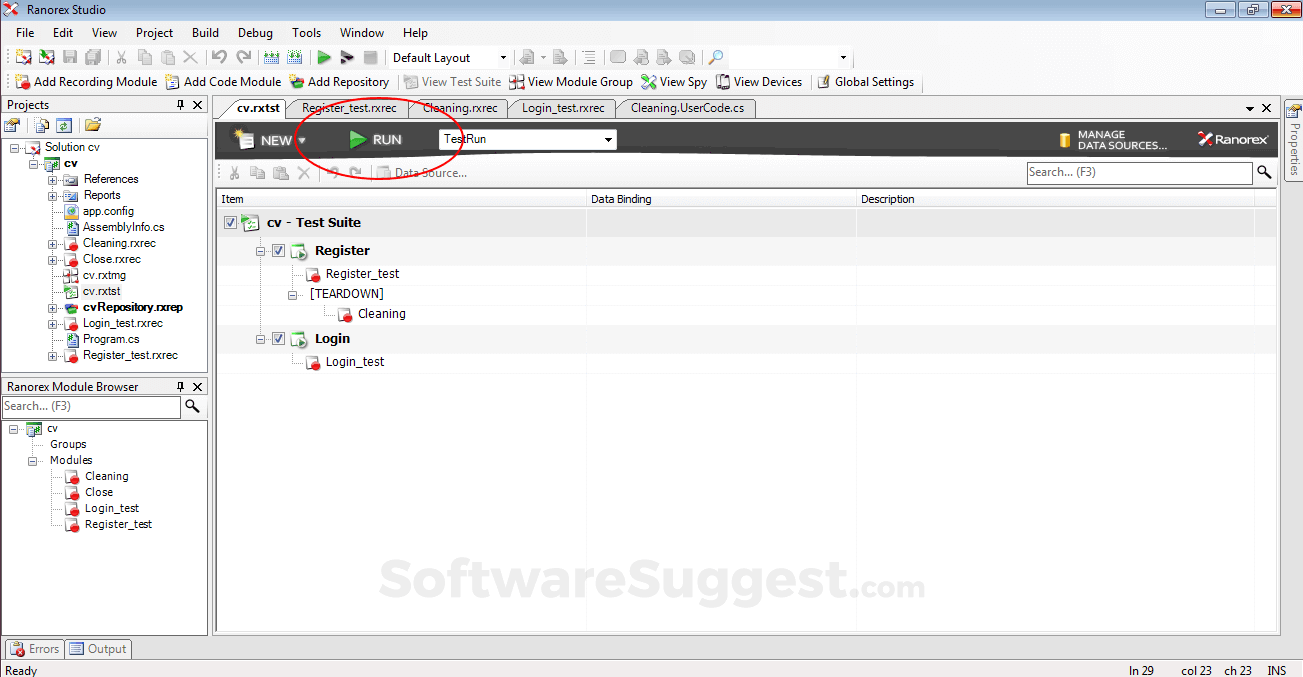This screenshot has width=1303, height=677.
Task: Collapse the [TEARDOWN] section under Register
Action: (290, 293)
